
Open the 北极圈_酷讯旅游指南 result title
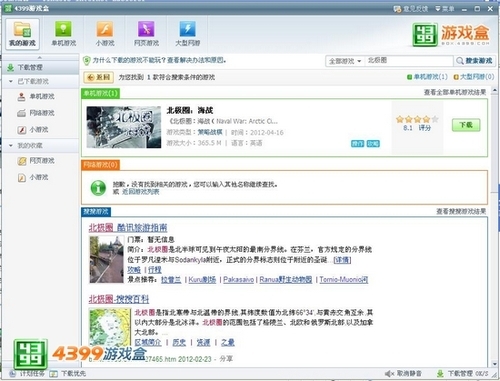[128, 228]
